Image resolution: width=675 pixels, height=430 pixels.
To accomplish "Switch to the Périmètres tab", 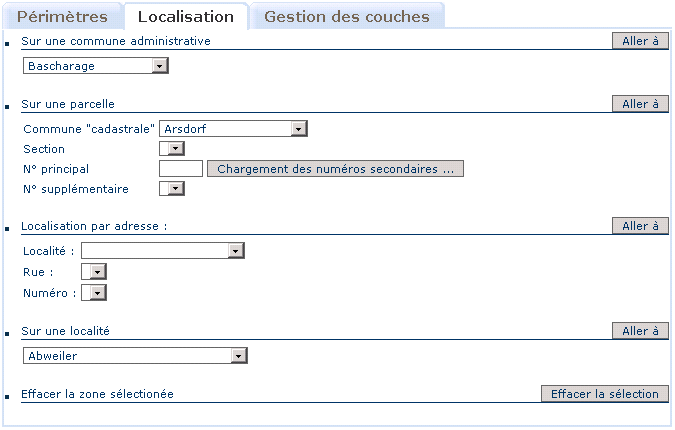I will point(62,17).
